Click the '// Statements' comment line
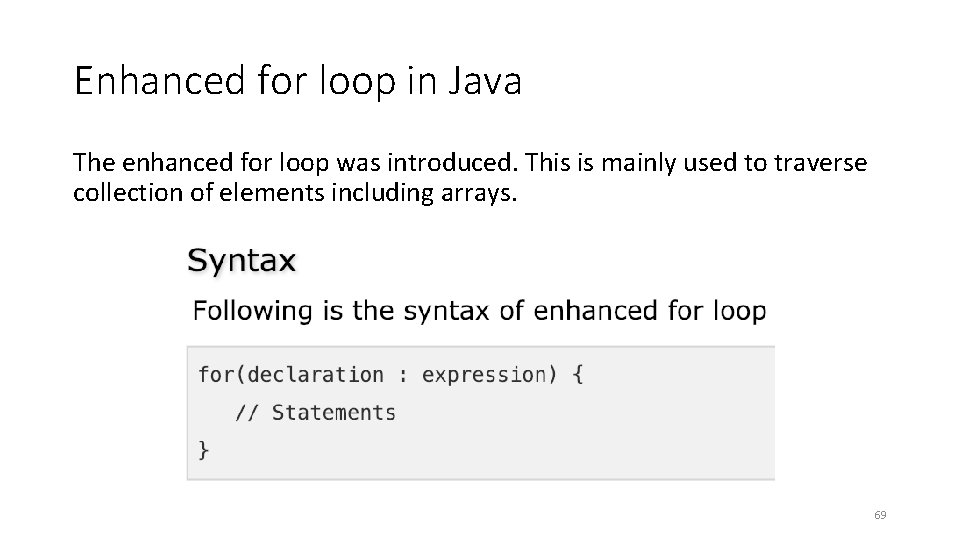 315,412
